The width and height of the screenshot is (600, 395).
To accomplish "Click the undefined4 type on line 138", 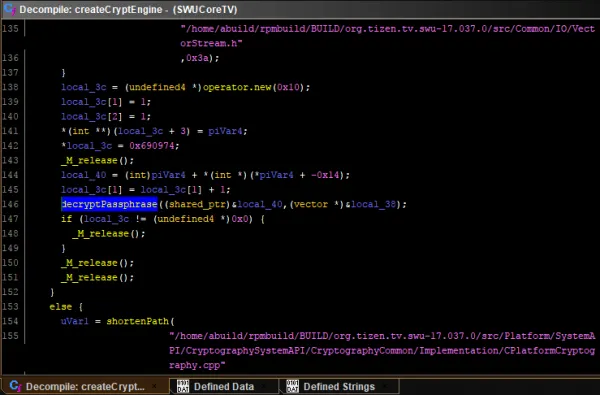I will tap(158, 87).
